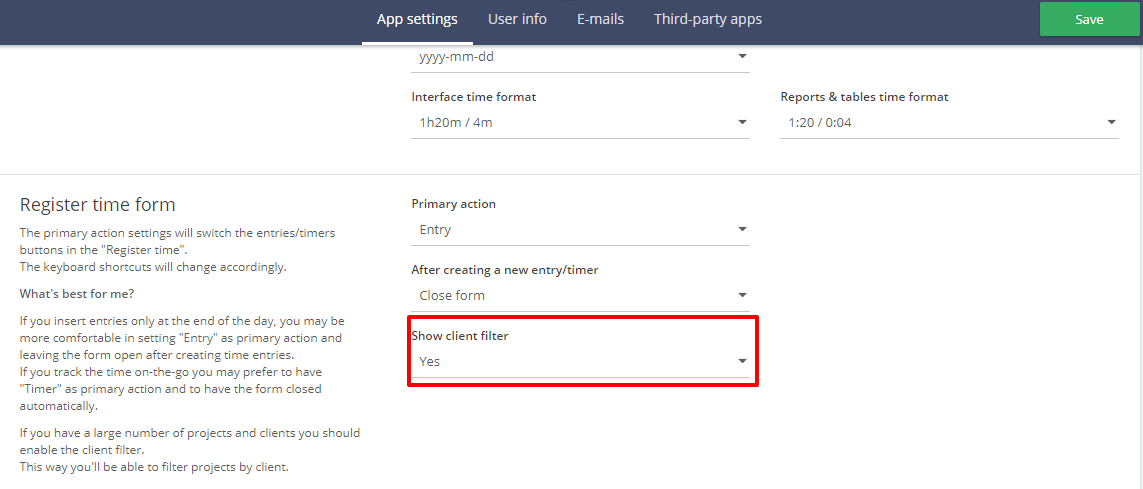Click the Interface time format dropdown arrow

coord(742,122)
